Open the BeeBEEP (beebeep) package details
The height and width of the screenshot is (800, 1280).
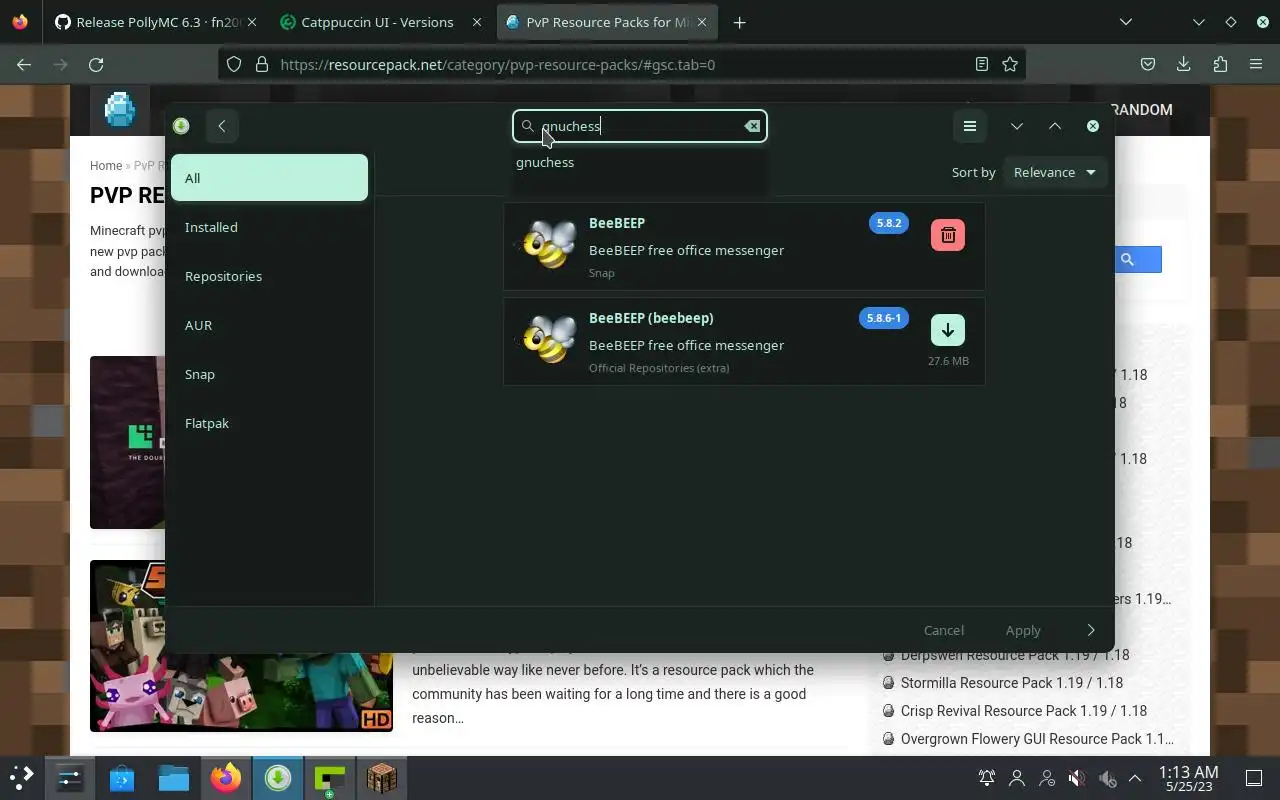click(744, 341)
